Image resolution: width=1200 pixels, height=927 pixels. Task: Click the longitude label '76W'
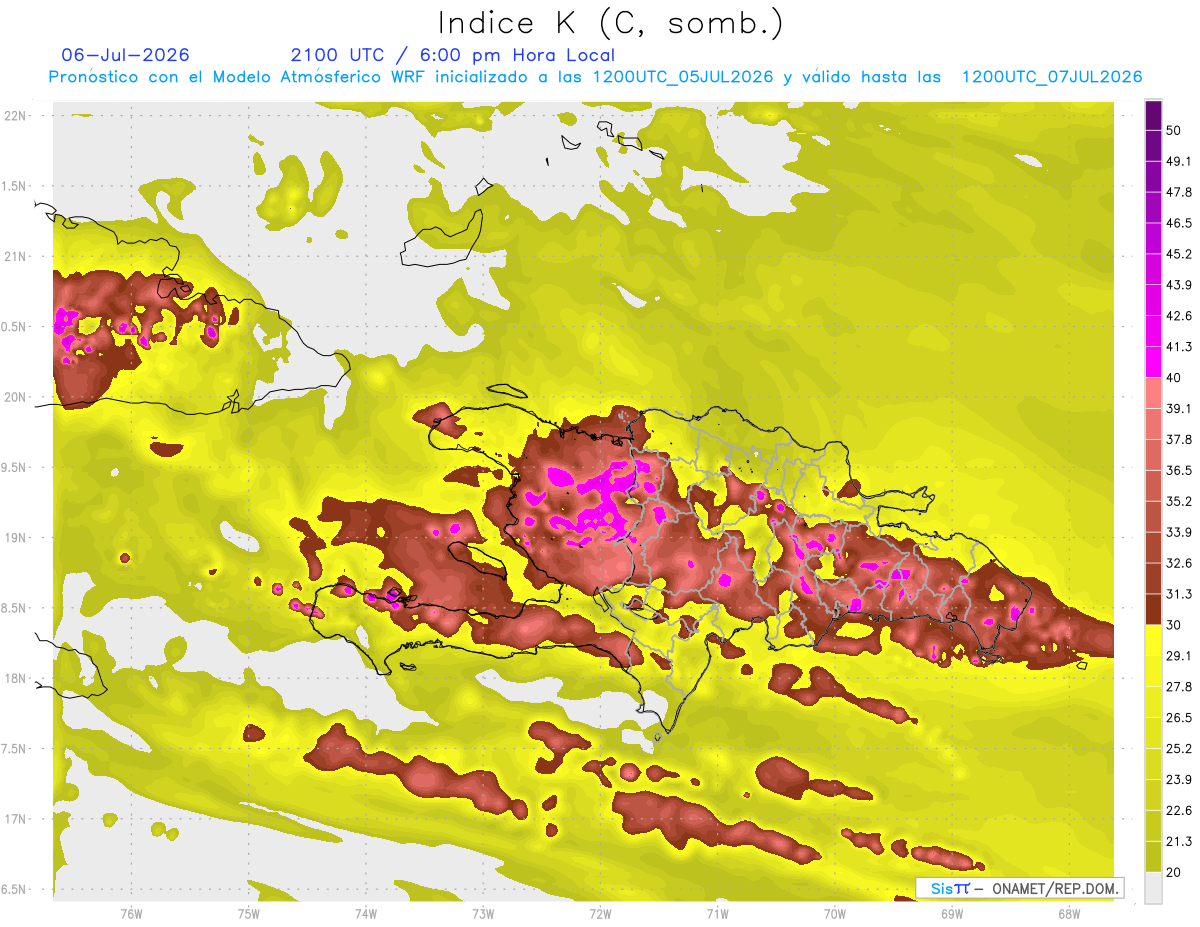[x=131, y=914]
